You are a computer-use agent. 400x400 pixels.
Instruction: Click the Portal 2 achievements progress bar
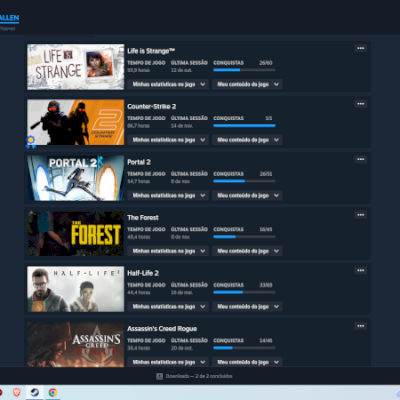pyautogui.click(x=244, y=181)
